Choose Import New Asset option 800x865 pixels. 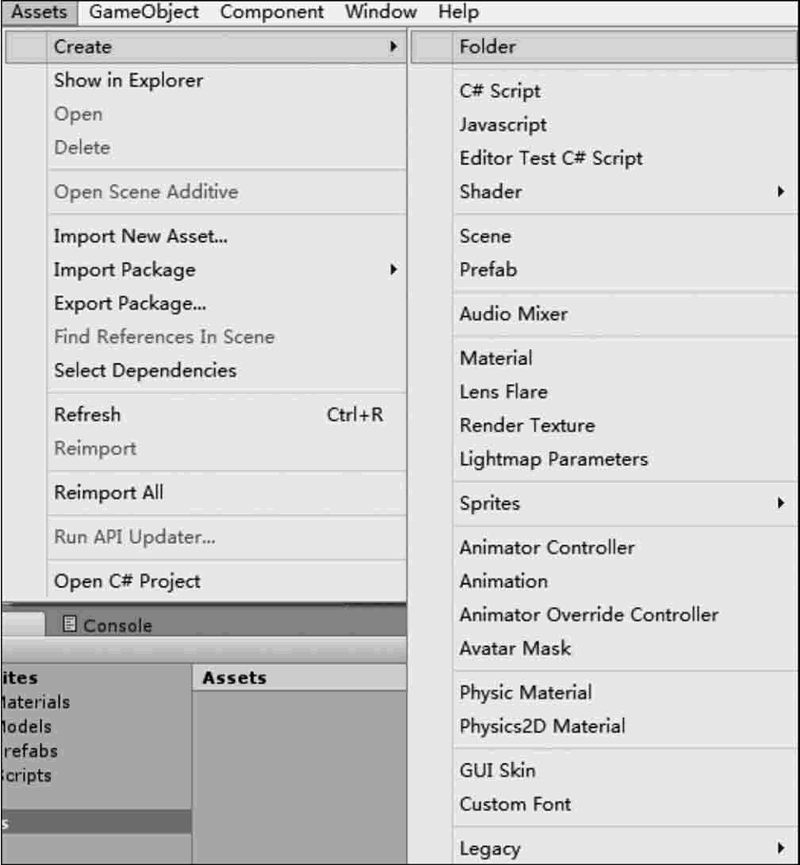click(x=141, y=237)
